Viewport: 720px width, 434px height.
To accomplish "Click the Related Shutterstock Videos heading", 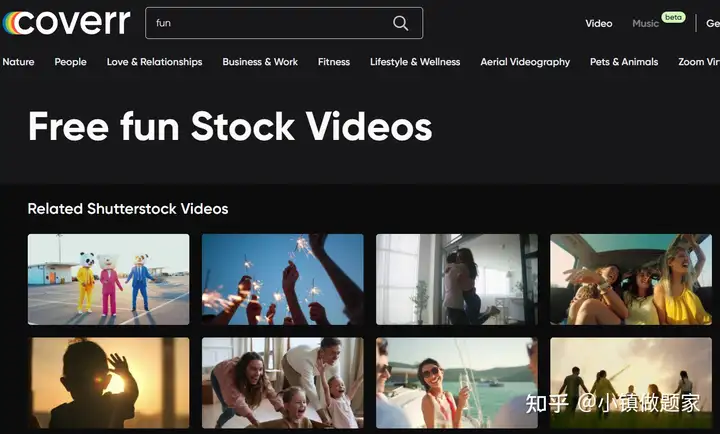I will [x=128, y=209].
